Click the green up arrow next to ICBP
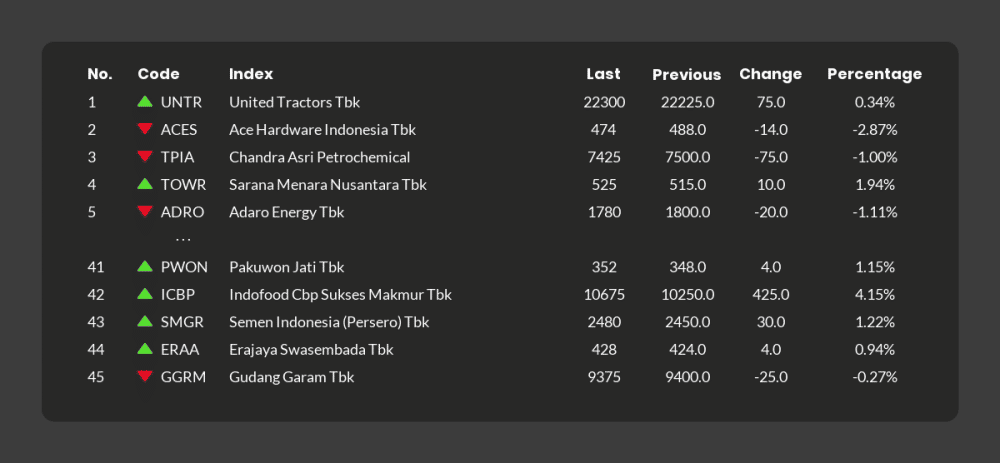 [x=145, y=293]
